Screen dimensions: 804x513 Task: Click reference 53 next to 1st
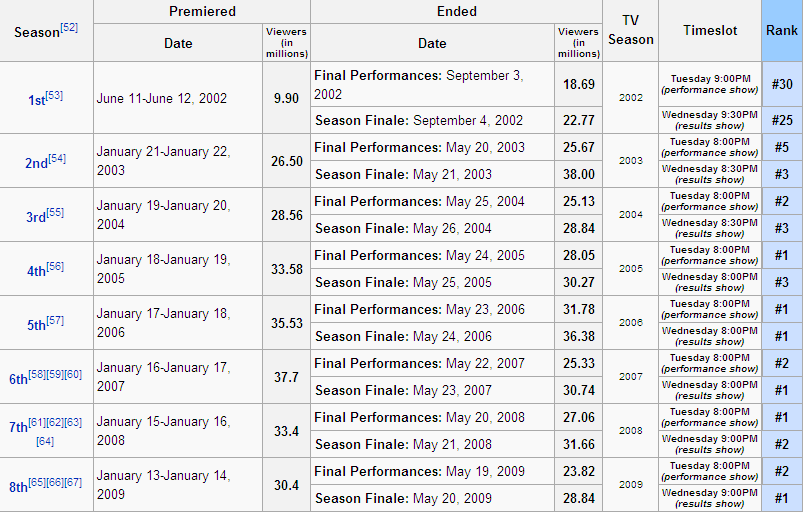tap(54, 95)
